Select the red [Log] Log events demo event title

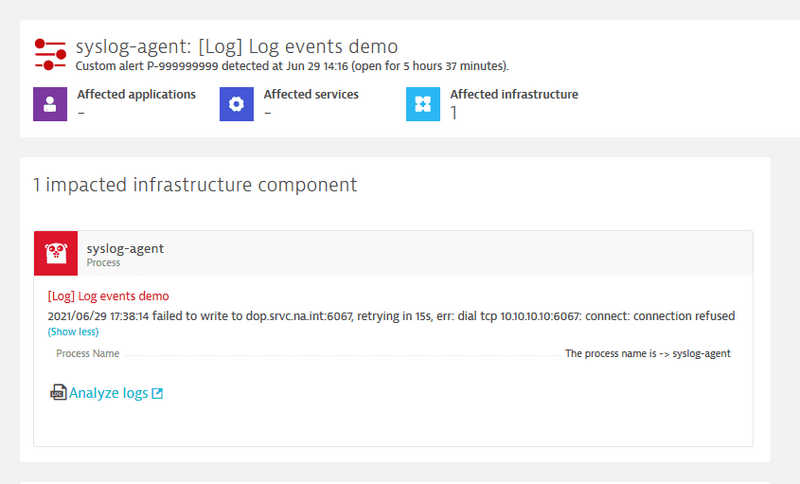pos(108,296)
